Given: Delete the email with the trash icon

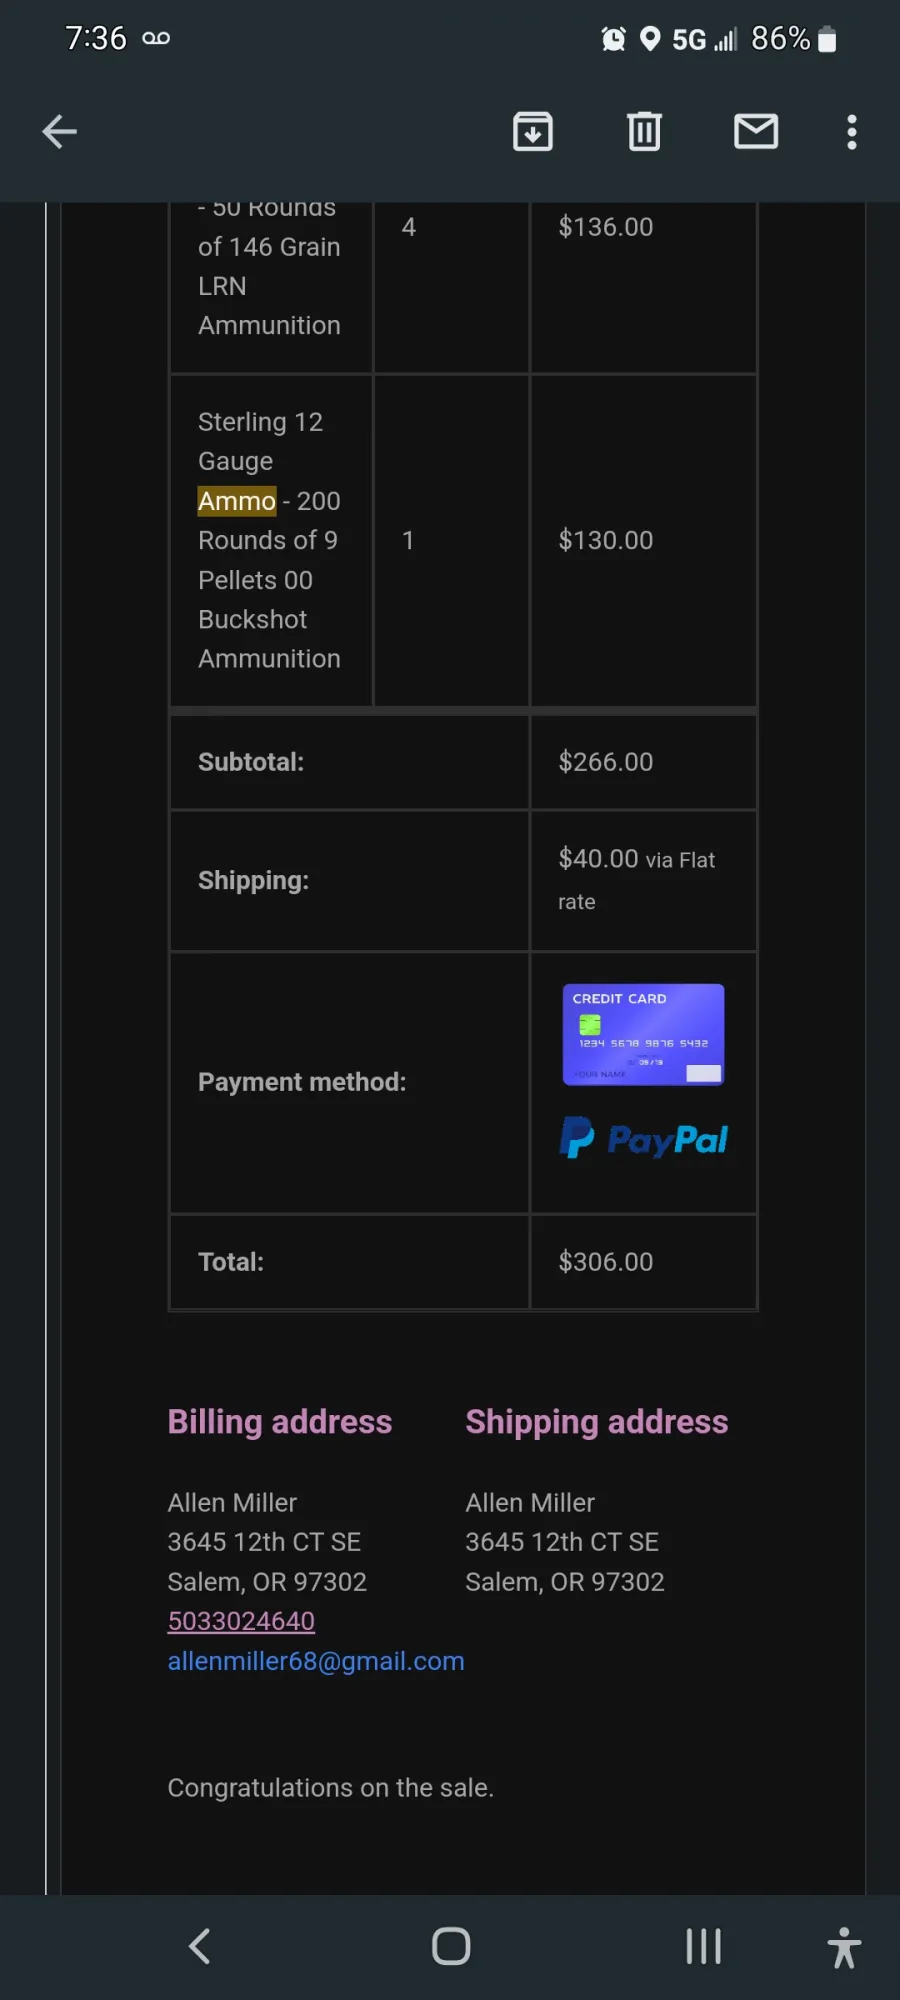Looking at the screenshot, I should [644, 132].
